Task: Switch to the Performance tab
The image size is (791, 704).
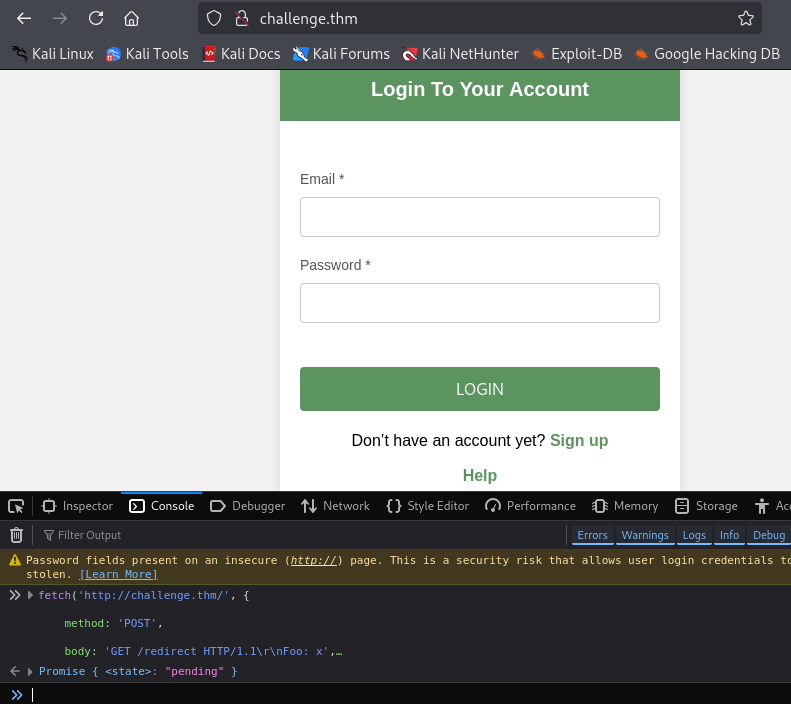Action: point(530,506)
